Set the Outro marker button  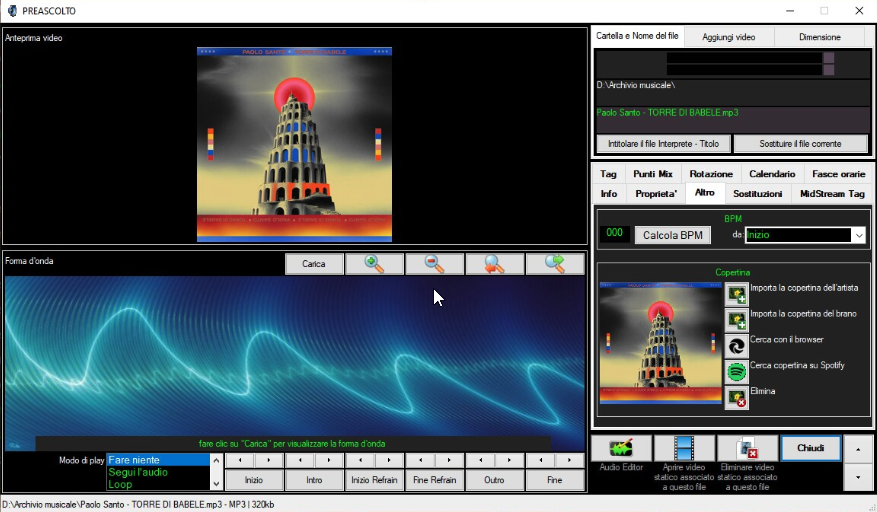[x=494, y=480]
